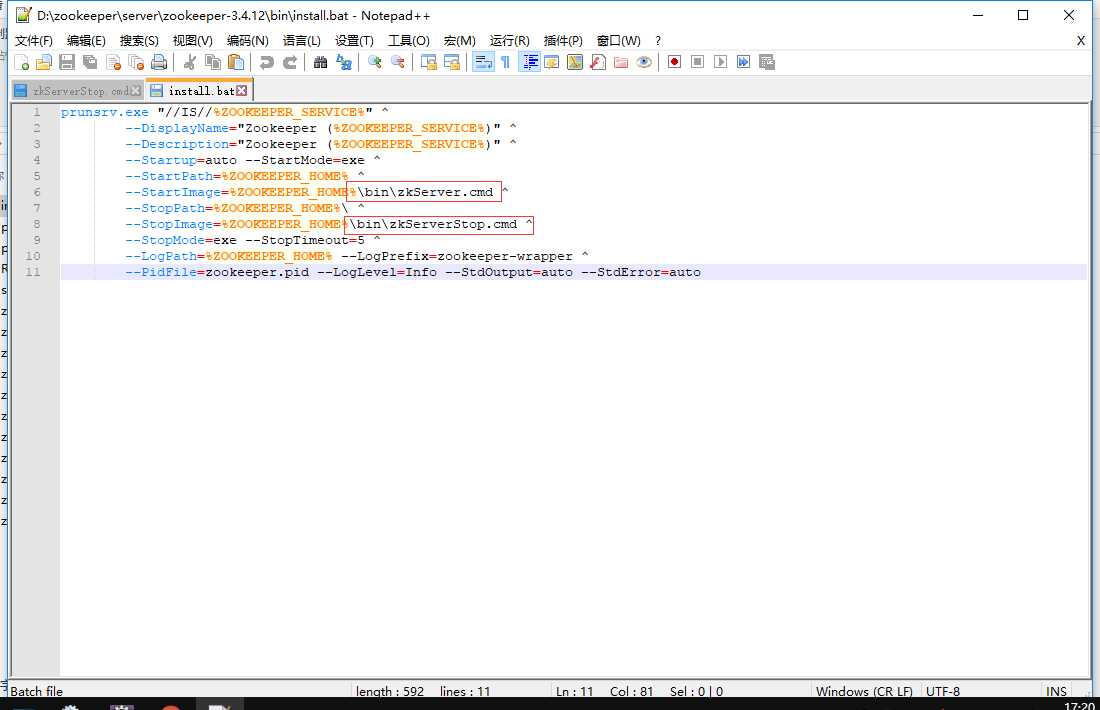Toggle synchronized vertical scrolling icon
The width and height of the screenshot is (1100, 710).
pyautogui.click(x=429, y=62)
